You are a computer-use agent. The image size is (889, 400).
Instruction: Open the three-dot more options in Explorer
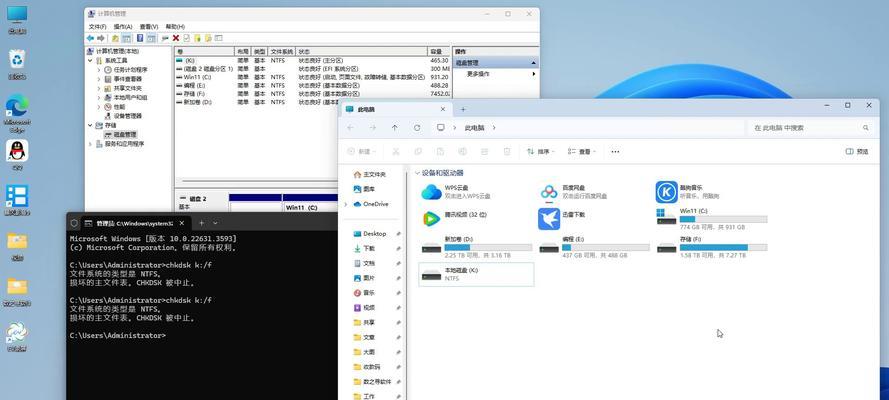615,151
